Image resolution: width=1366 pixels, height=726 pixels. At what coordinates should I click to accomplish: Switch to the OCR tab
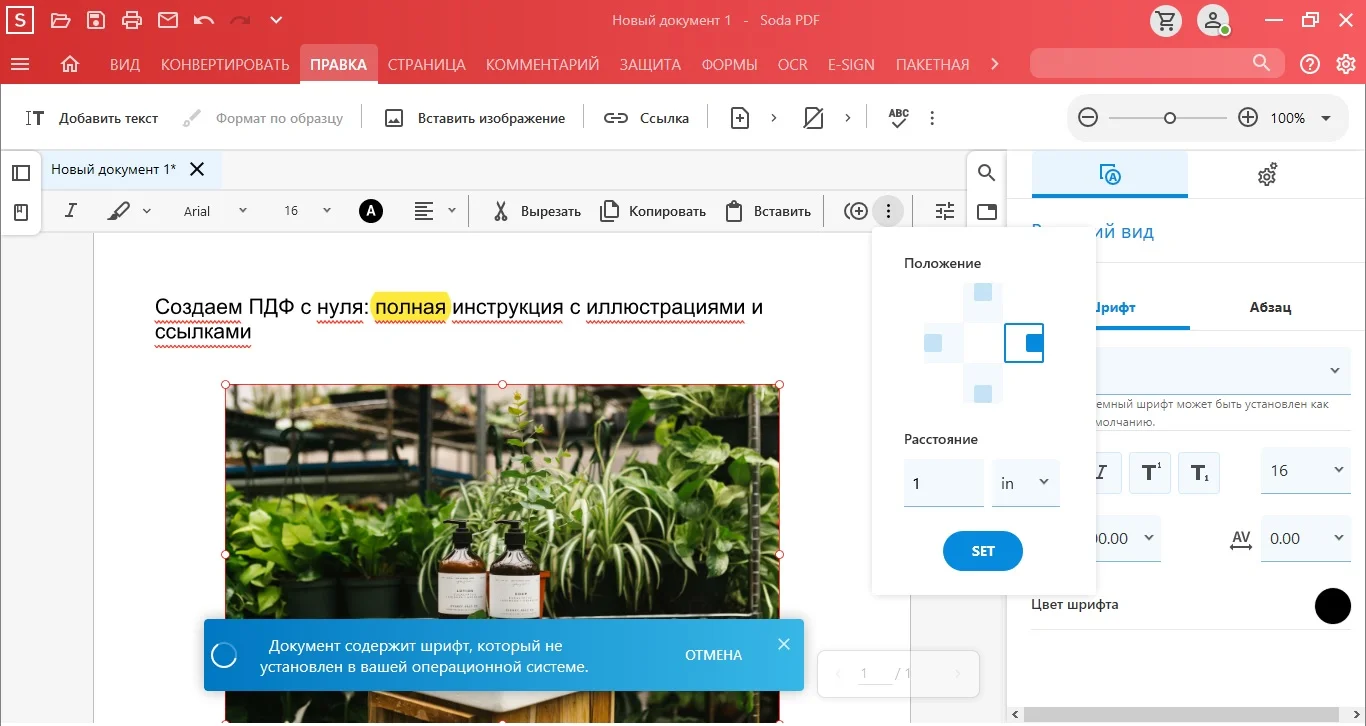coord(793,64)
